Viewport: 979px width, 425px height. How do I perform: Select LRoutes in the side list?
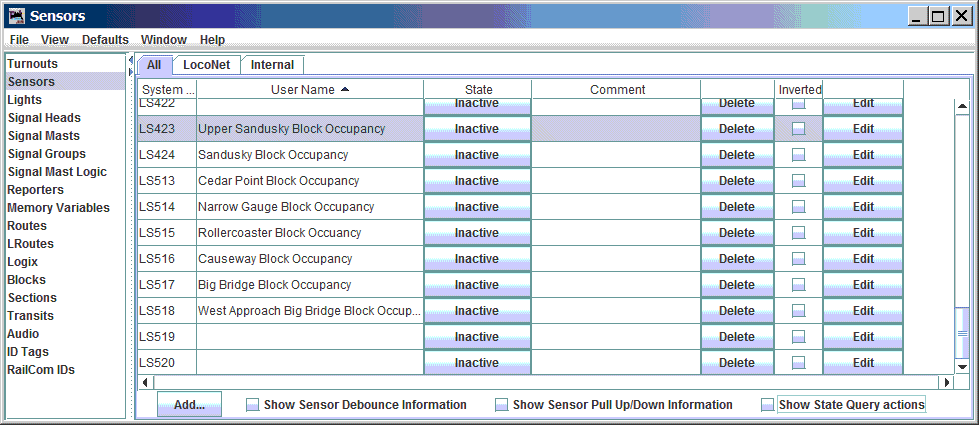[x=30, y=244]
